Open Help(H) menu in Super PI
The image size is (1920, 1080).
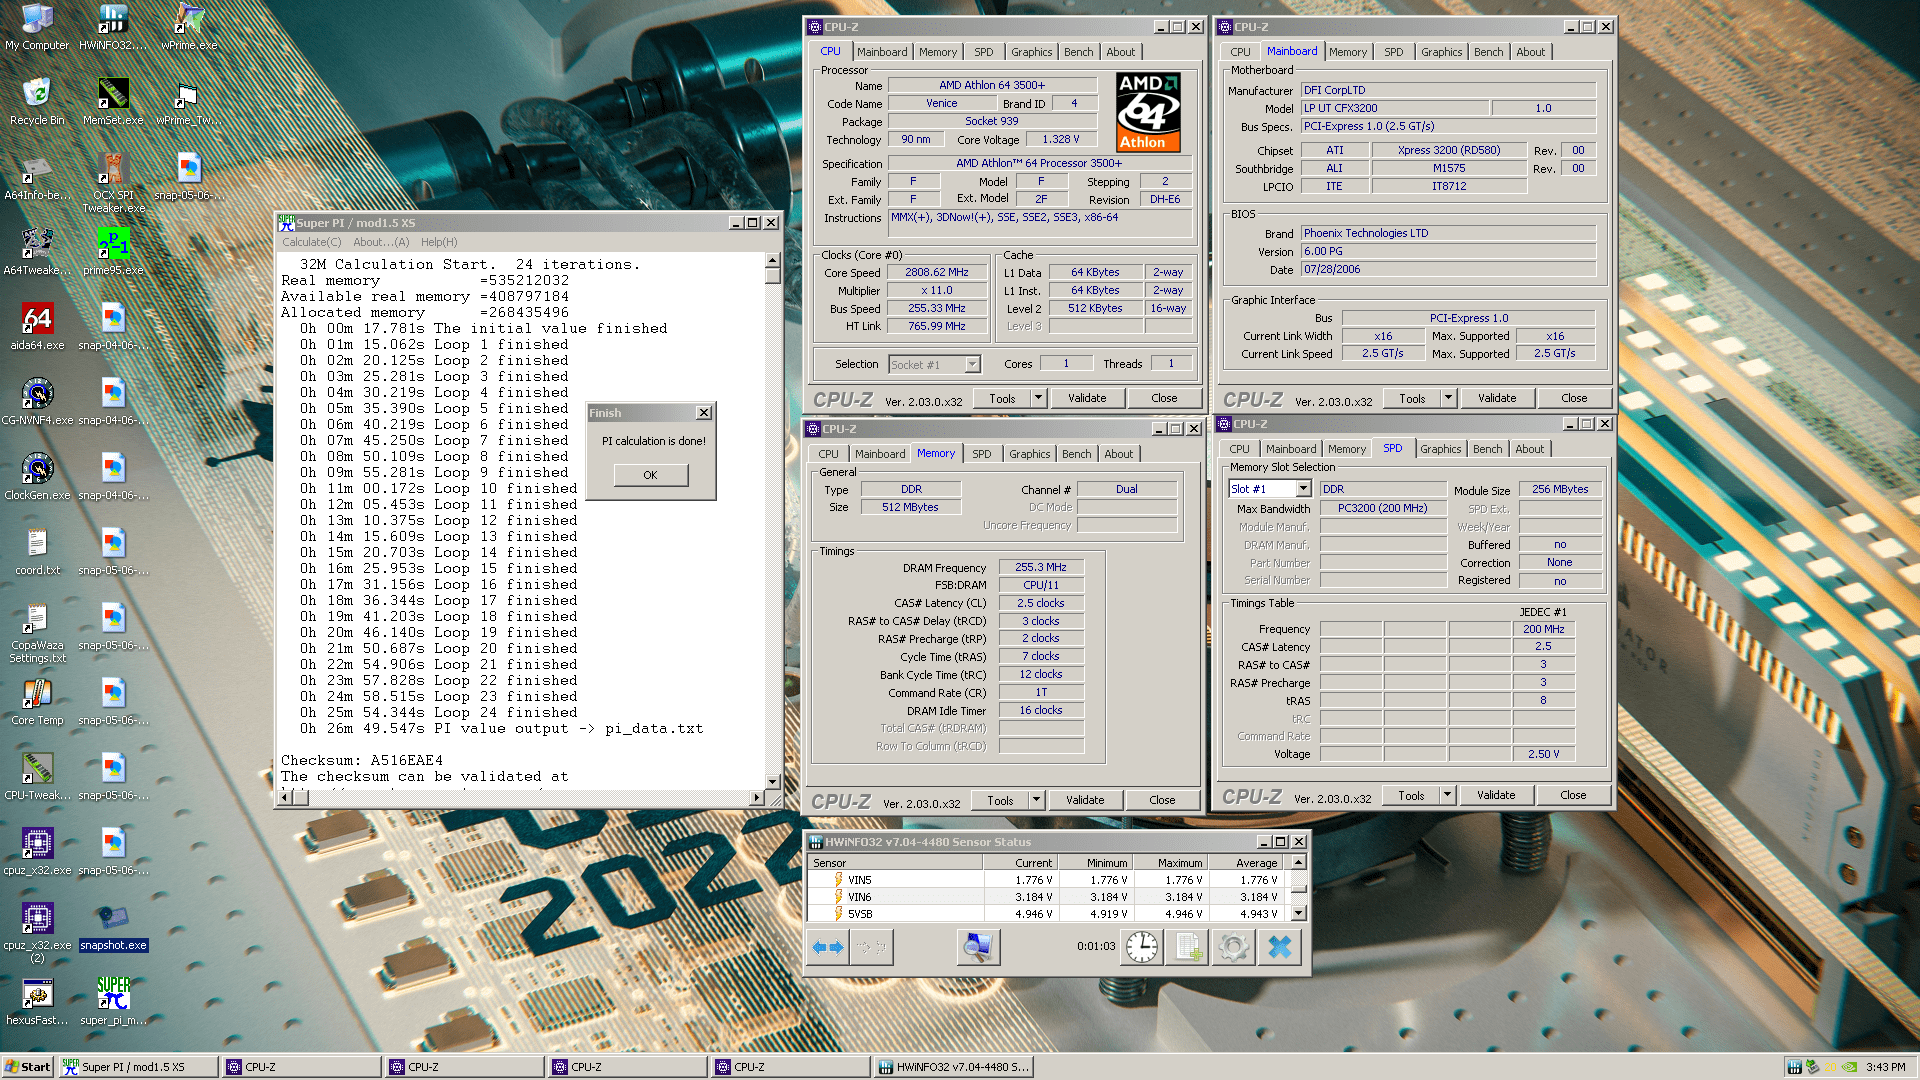click(x=439, y=242)
